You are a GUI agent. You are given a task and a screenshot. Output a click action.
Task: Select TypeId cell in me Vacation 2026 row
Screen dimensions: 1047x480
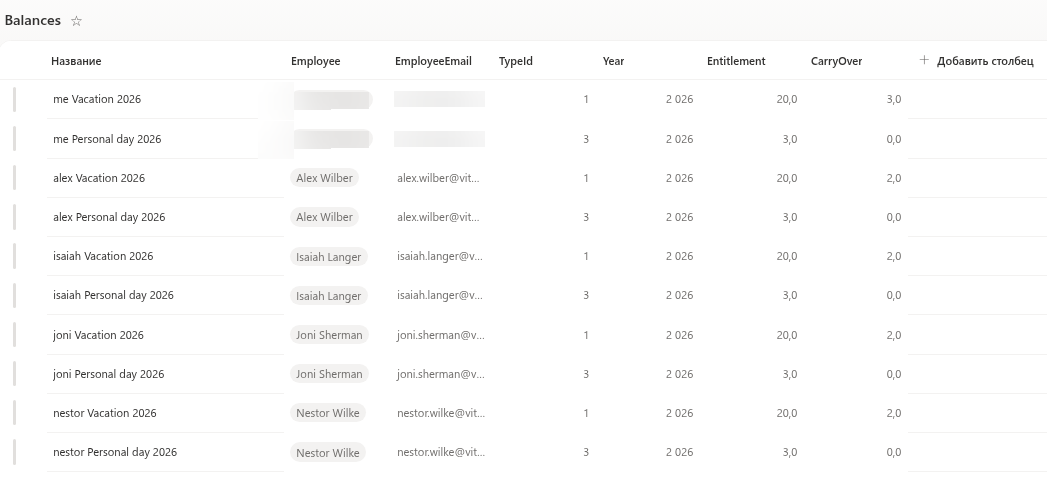[x=586, y=99]
